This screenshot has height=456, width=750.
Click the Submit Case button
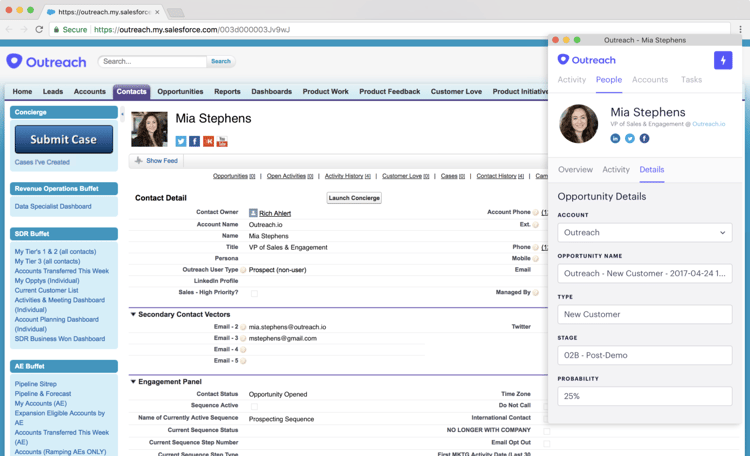click(64, 139)
